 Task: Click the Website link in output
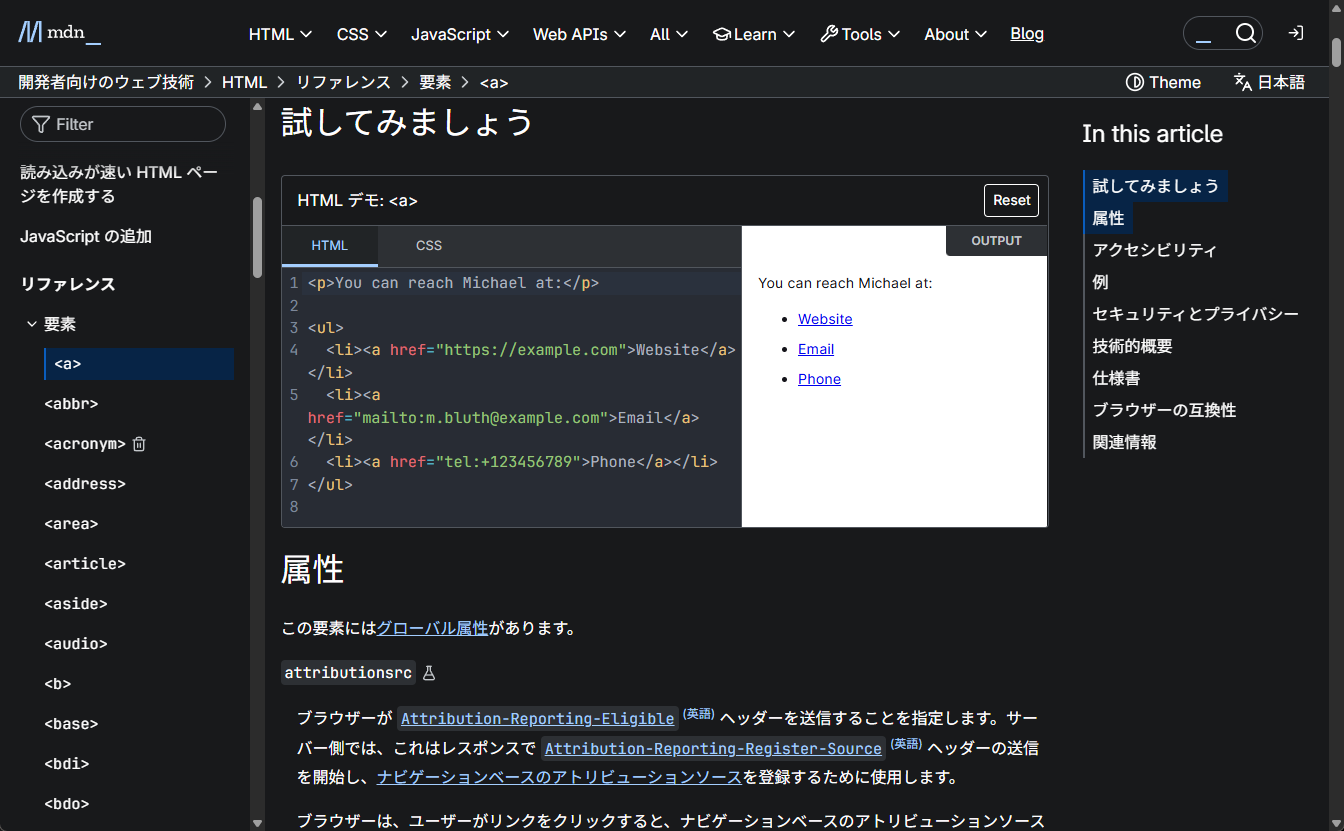click(825, 319)
